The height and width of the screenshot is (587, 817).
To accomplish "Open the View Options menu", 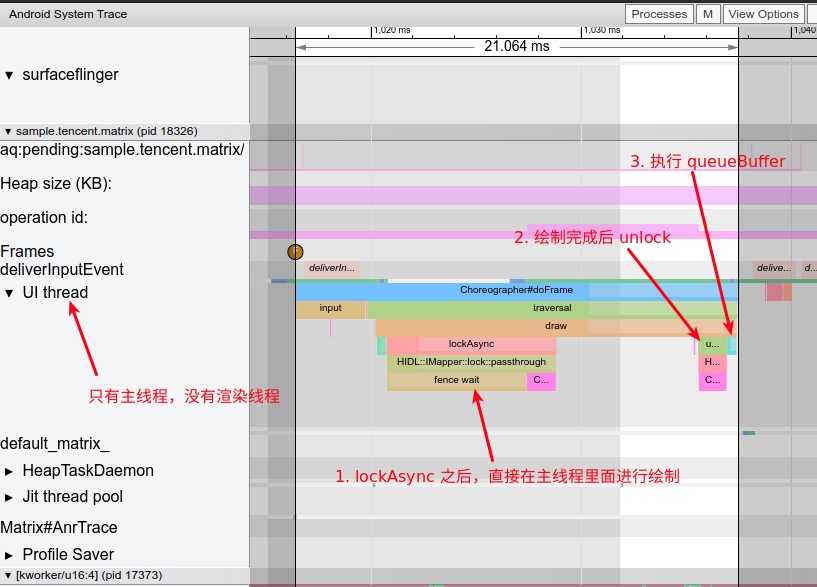I will pyautogui.click(x=763, y=14).
